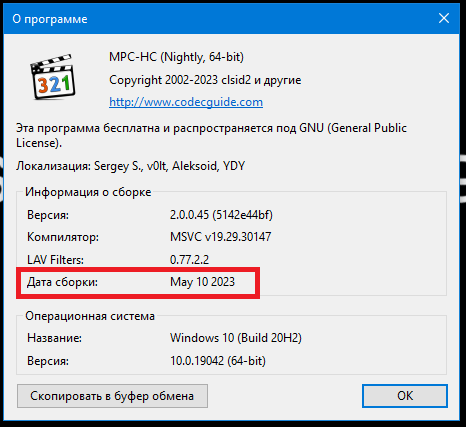Click the LAV Filters value 0.77.2.2
Image resolution: width=466 pixels, height=427 pixels.
coord(189,260)
